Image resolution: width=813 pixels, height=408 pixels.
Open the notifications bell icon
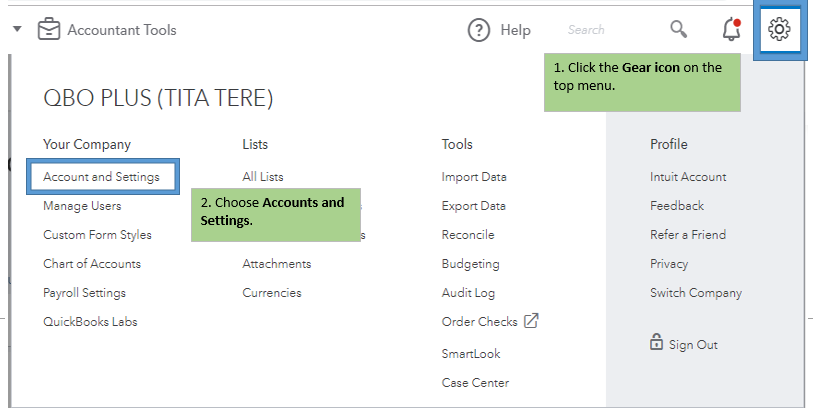click(x=731, y=30)
